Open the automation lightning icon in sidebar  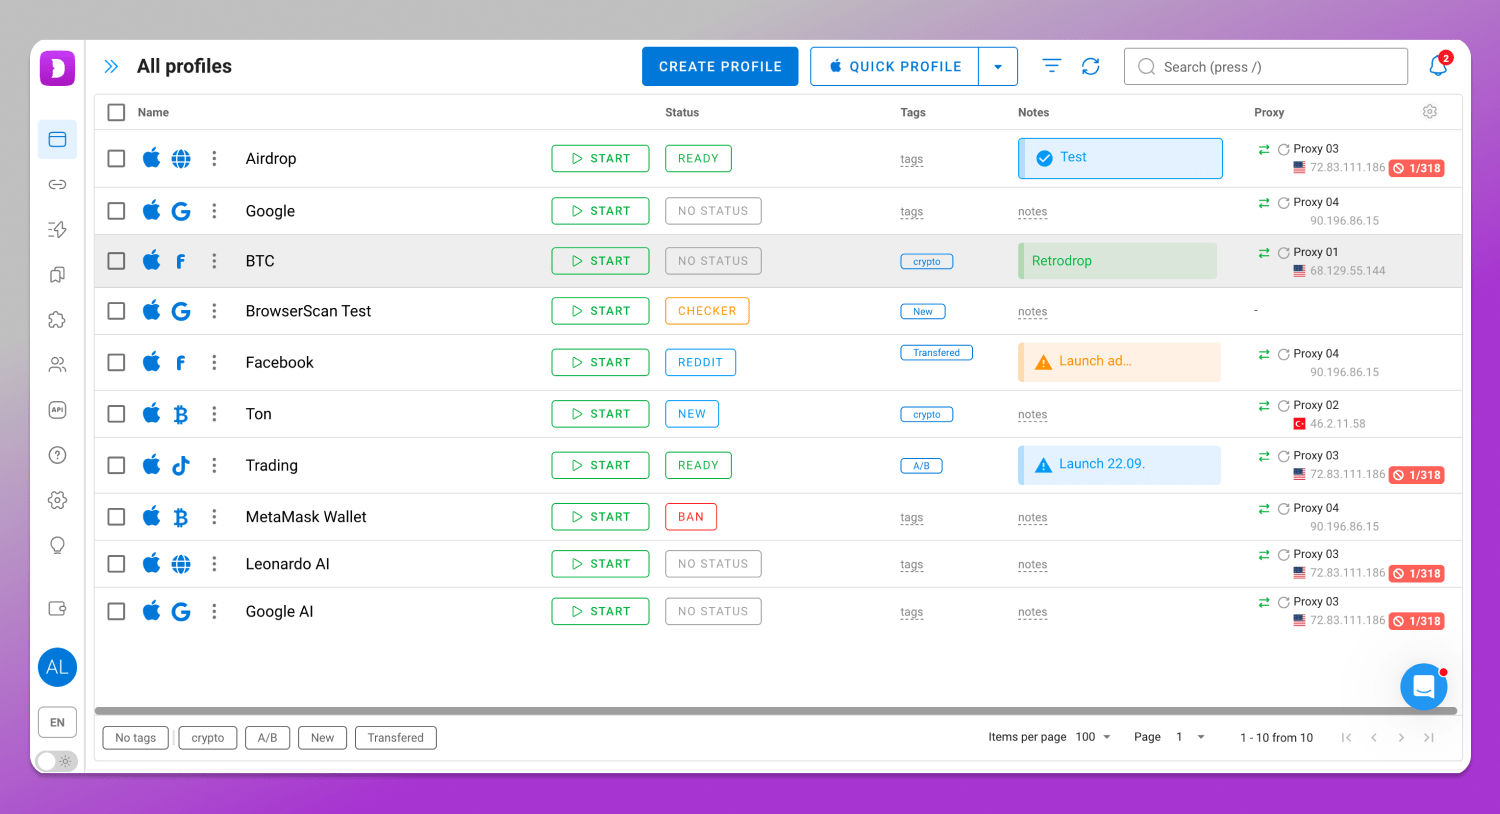57,230
